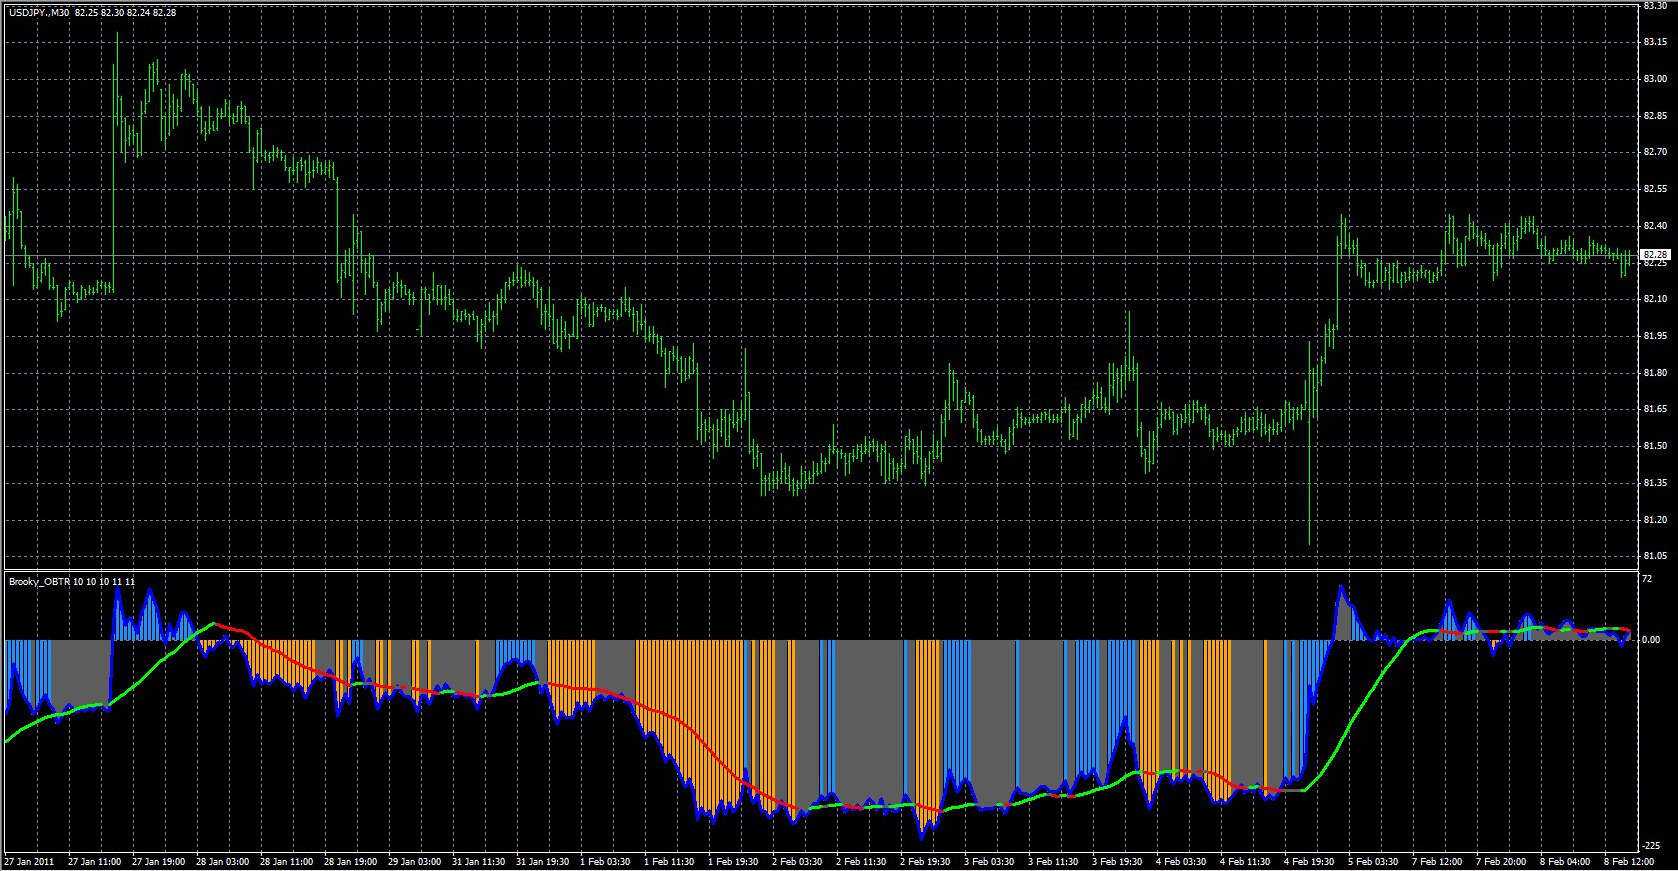Click the 81.05 price scale label
Image resolution: width=1678 pixels, height=871 pixels.
click(1655, 556)
